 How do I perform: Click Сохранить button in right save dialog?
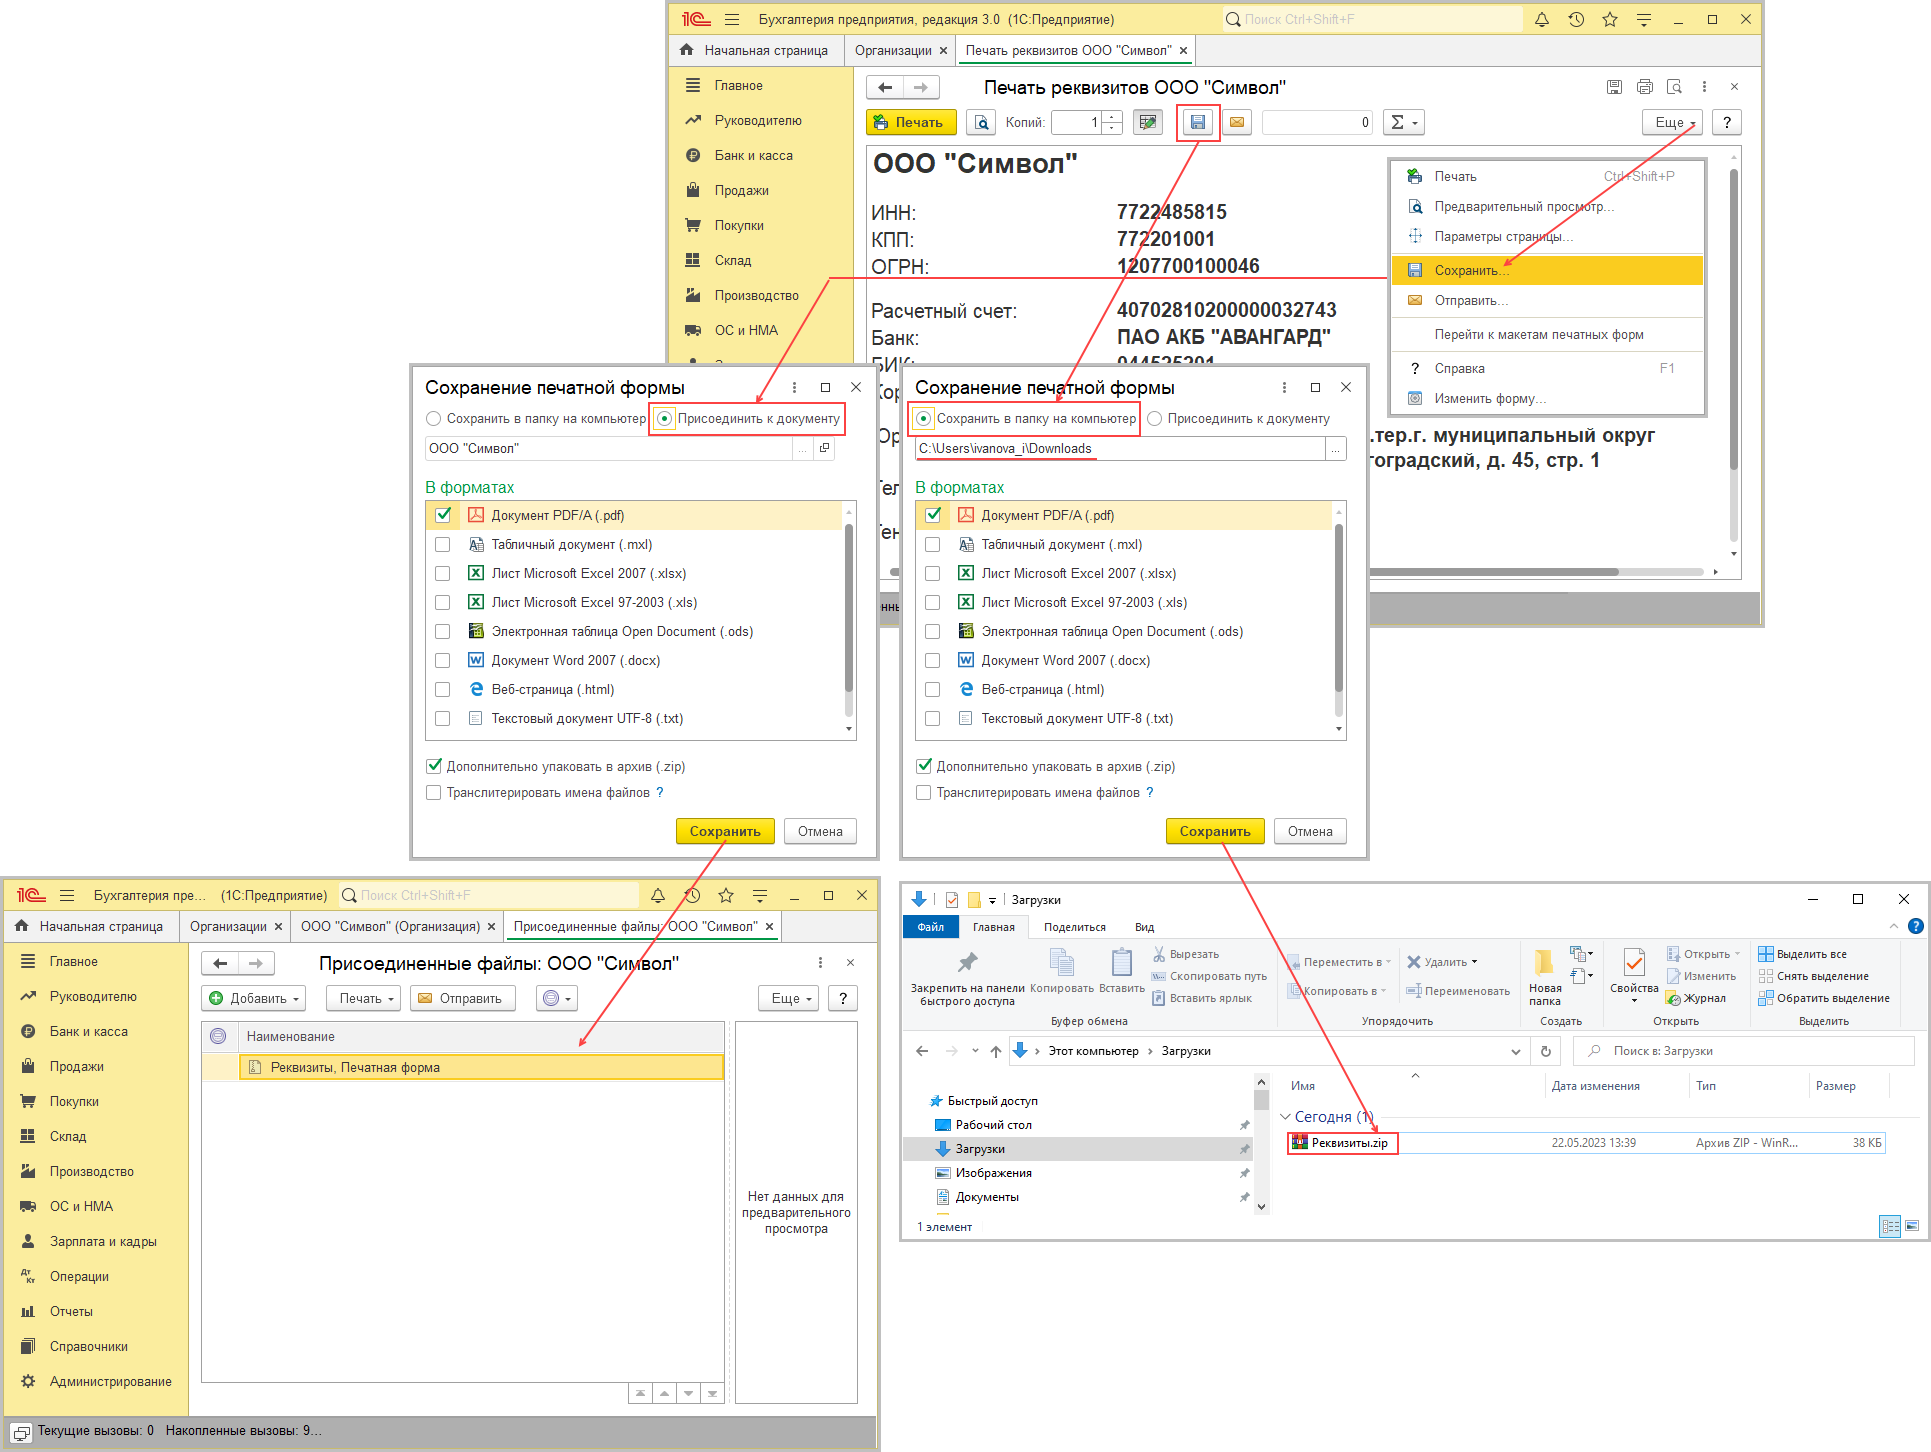pyautogui.click(x=1215, y=831)
